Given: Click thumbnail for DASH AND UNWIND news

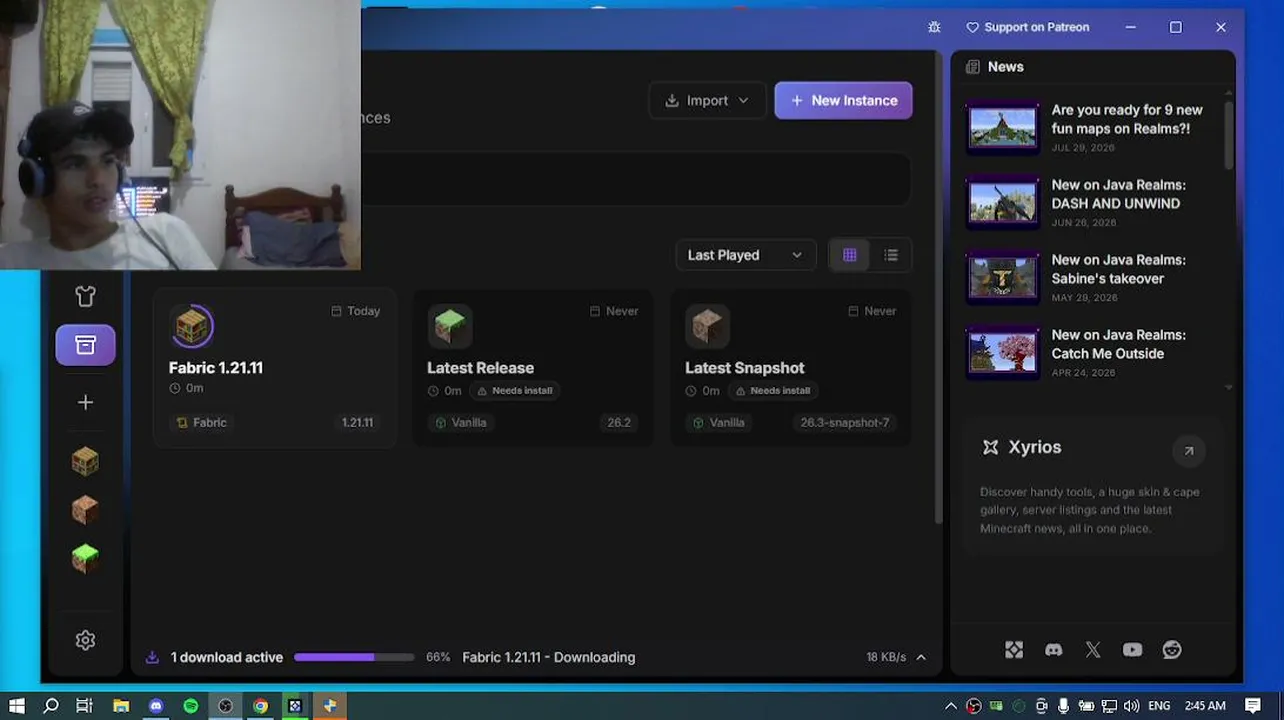Looking at the screenshot, I should 1003,202.
